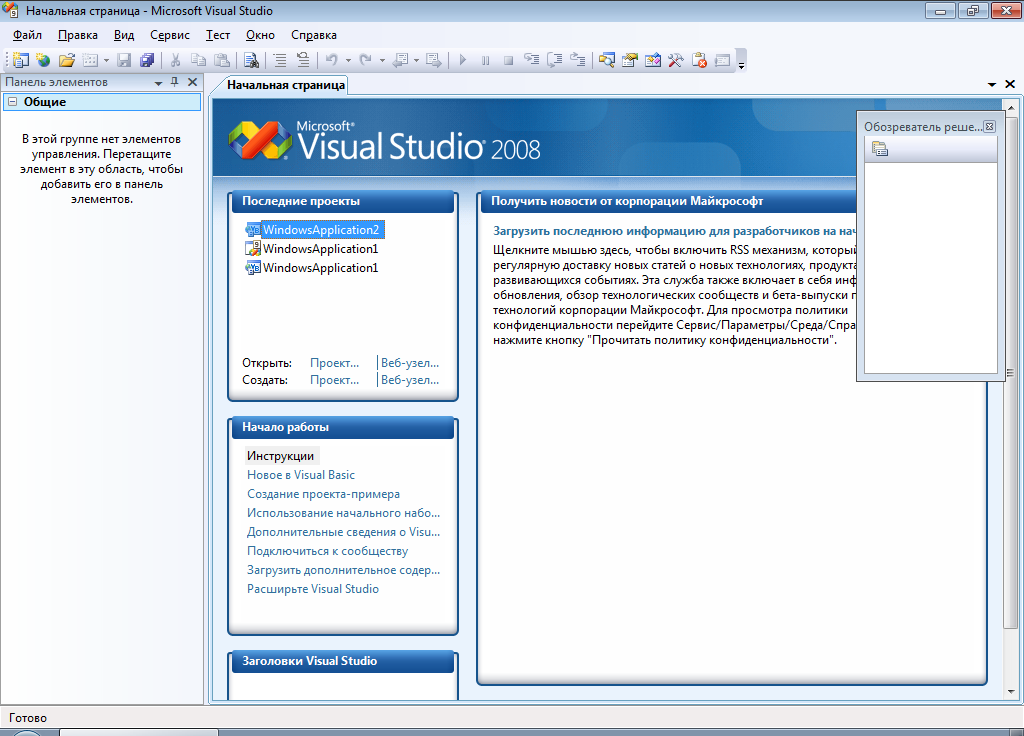Click the Comment out lines icon

point(280,60)
